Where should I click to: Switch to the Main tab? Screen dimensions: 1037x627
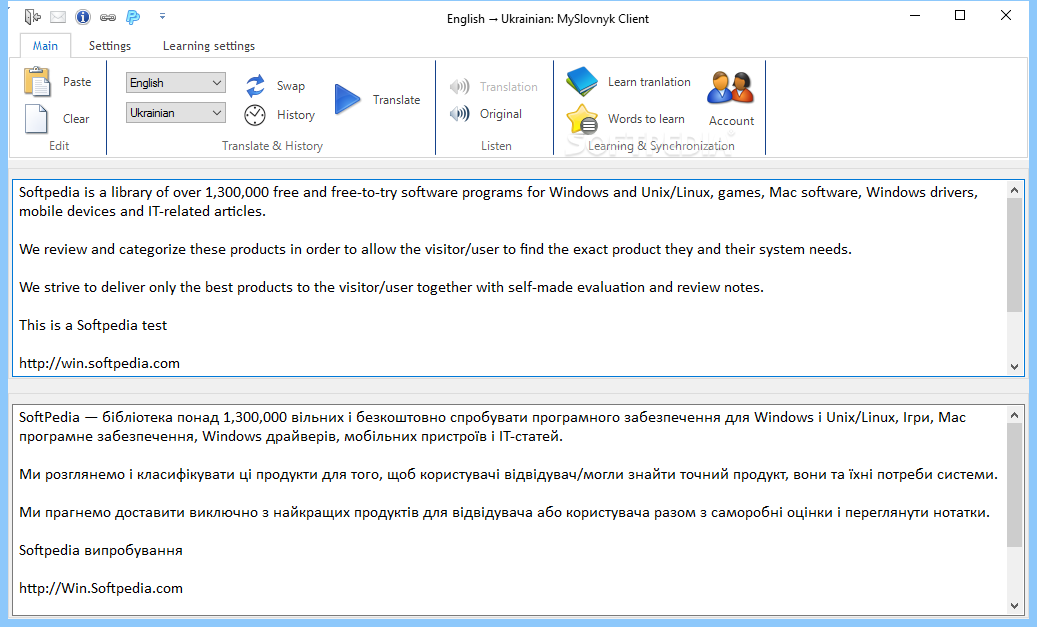45,46
